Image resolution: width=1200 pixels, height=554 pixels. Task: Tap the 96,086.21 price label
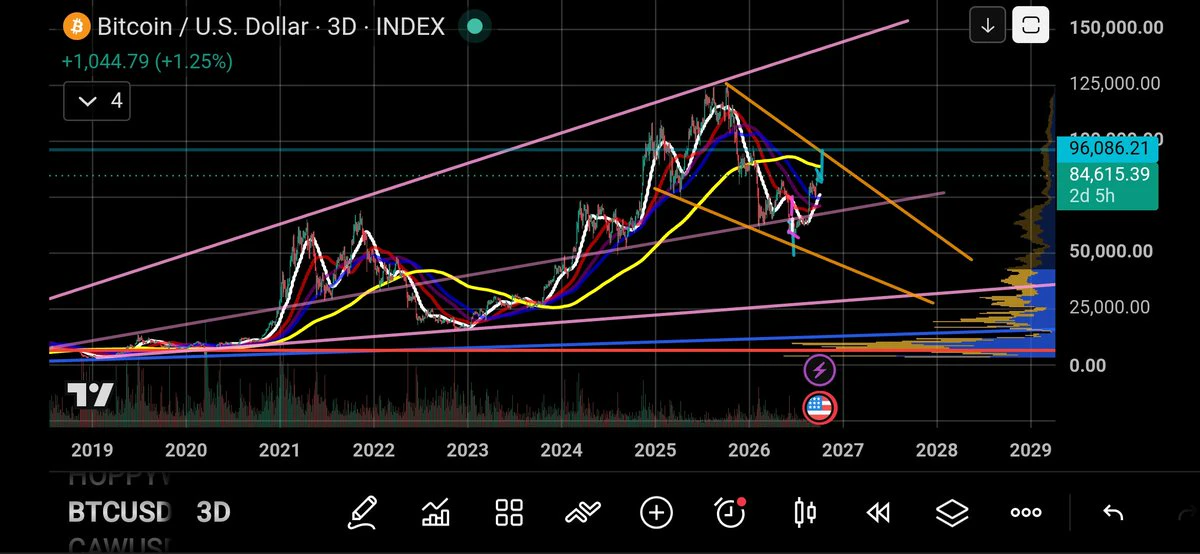1107,149
